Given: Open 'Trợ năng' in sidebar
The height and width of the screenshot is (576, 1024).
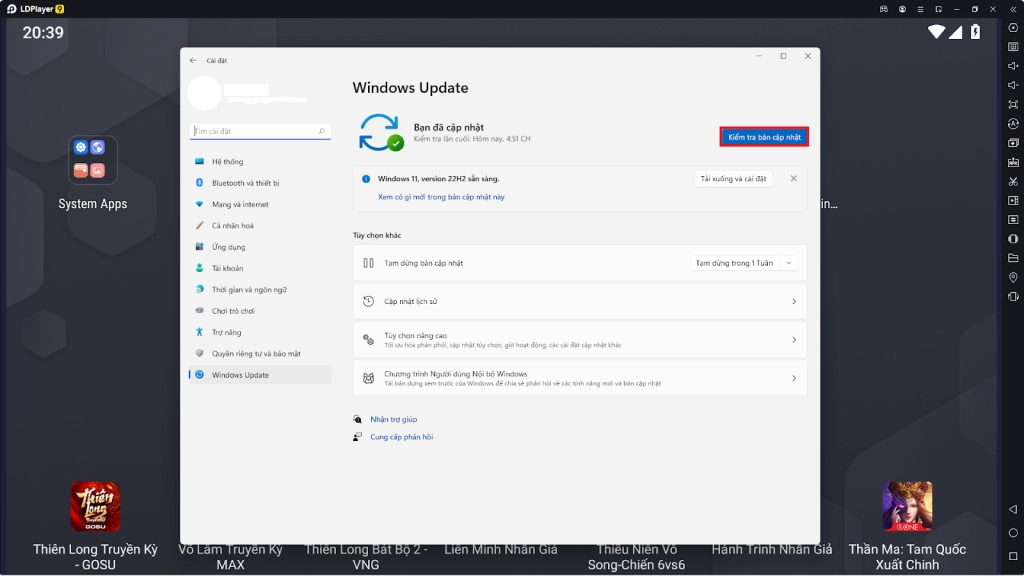Looking at the screenshot, I should (x=260, y=332).
